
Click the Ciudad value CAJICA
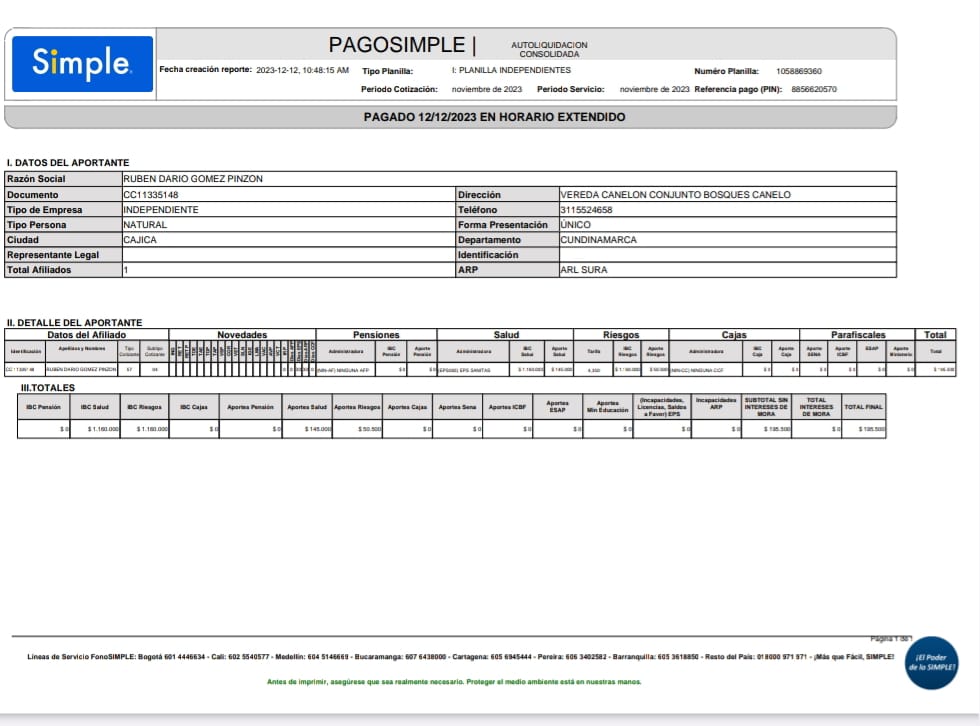(140, 240)
